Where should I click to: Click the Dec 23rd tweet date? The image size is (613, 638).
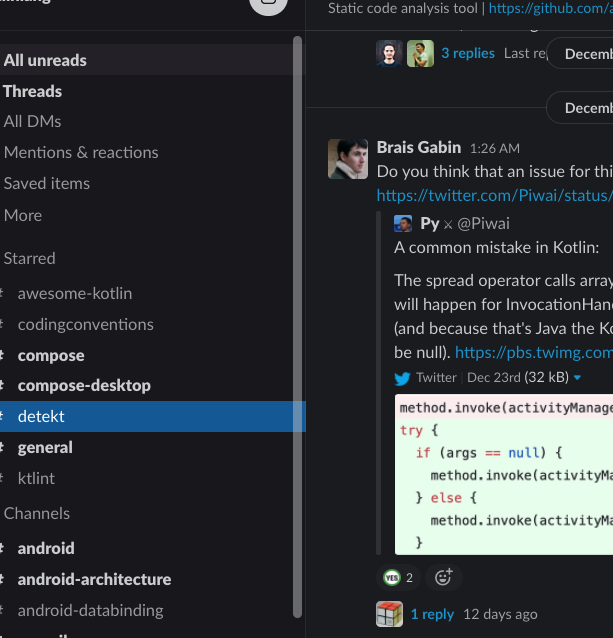494,378
